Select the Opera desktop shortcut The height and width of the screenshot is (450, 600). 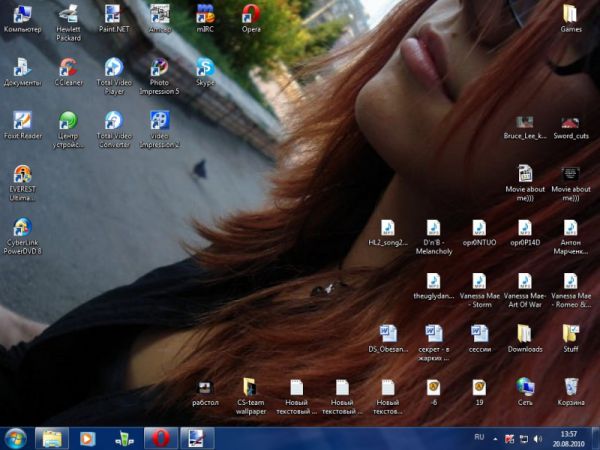[251, 15]
